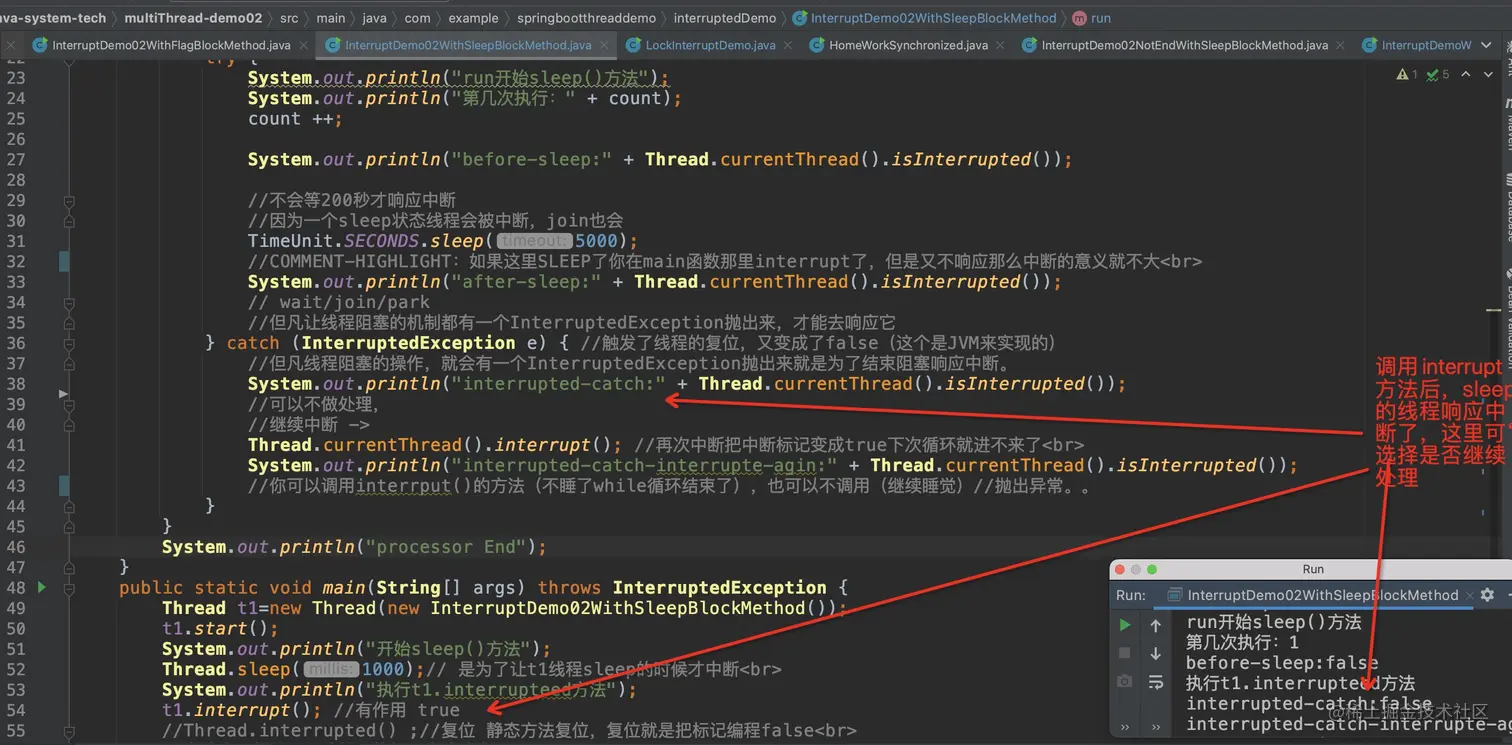Click the green zoom button of Run window
1512x745 pixels.
point(1151,569)
